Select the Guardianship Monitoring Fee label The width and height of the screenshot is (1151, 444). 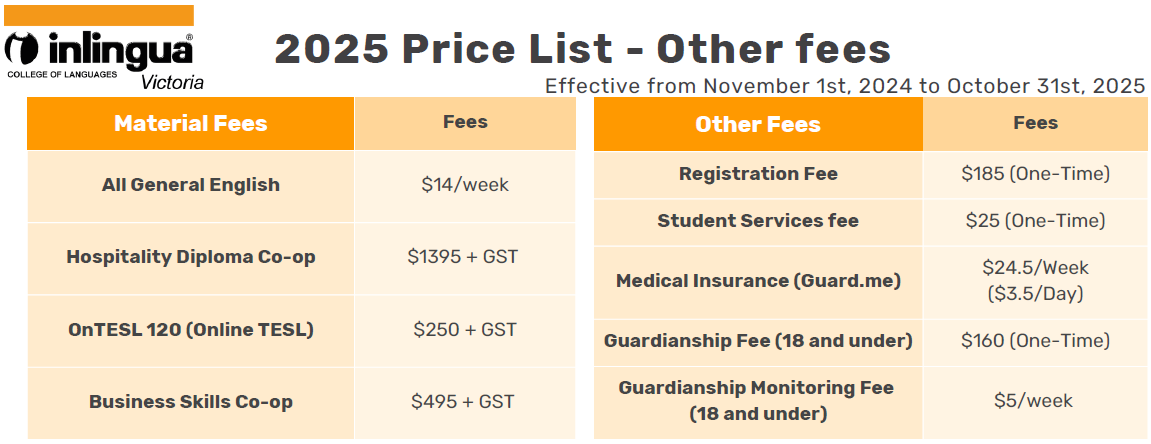point(757,400)
